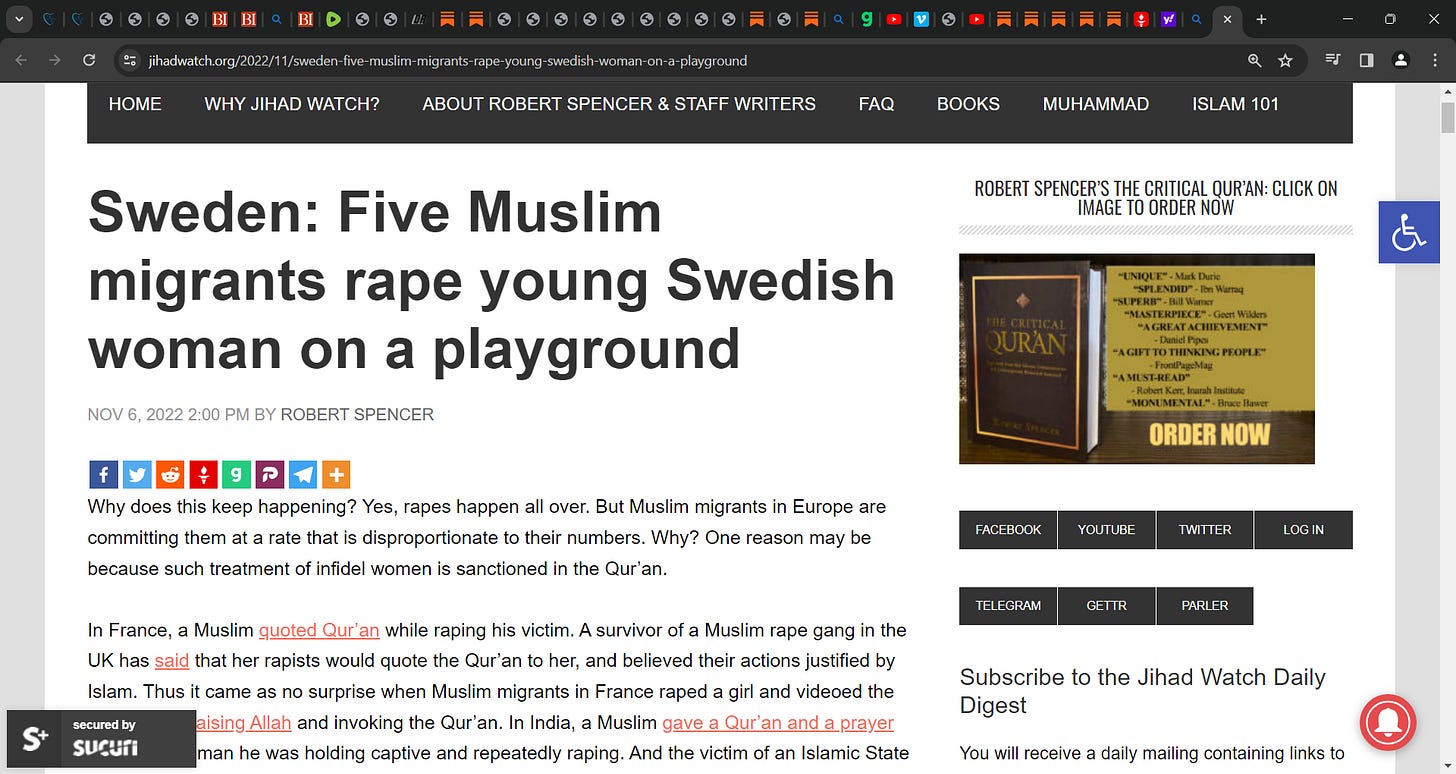
Task: Open the media control icon in the toolbar
Action: [x=1333, y=60]
